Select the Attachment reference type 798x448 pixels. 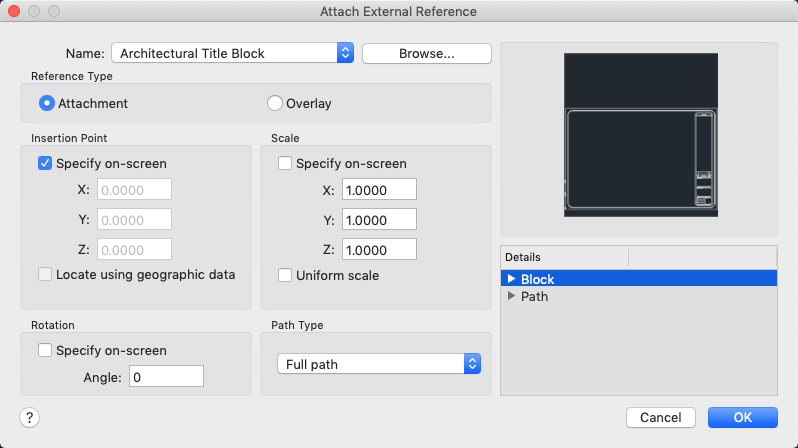46,103
